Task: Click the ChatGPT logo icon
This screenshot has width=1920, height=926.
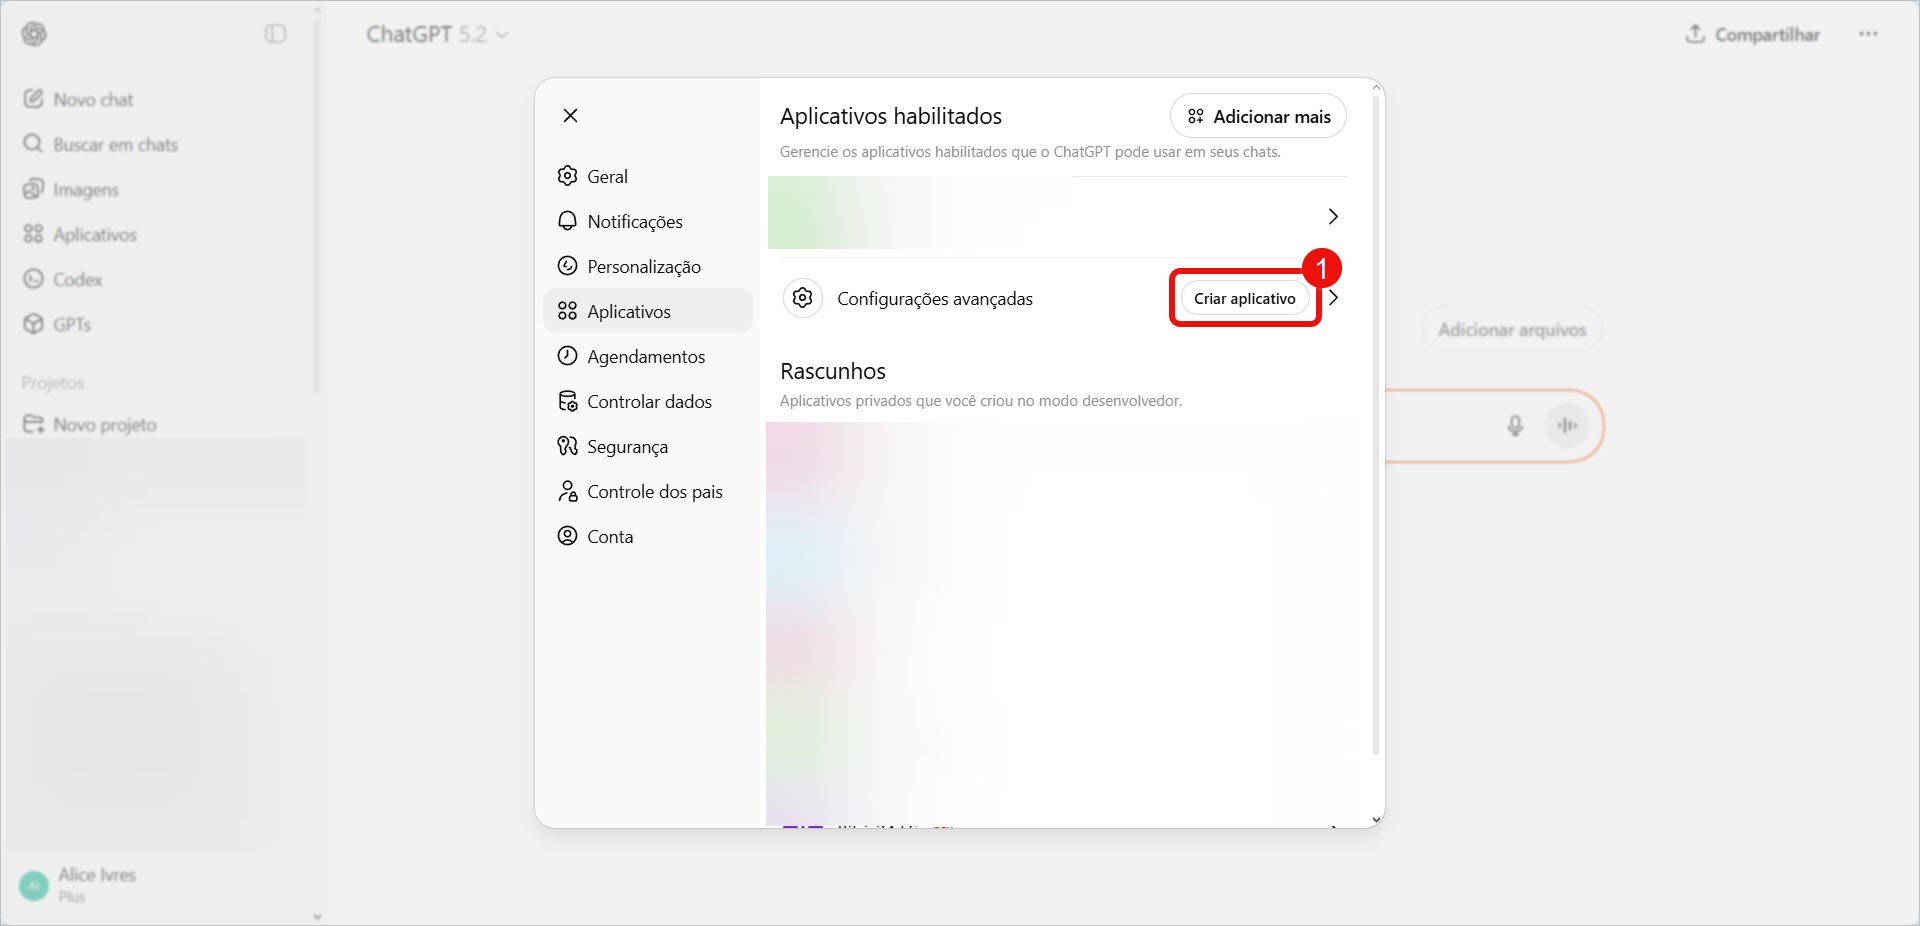Action: 34,34
